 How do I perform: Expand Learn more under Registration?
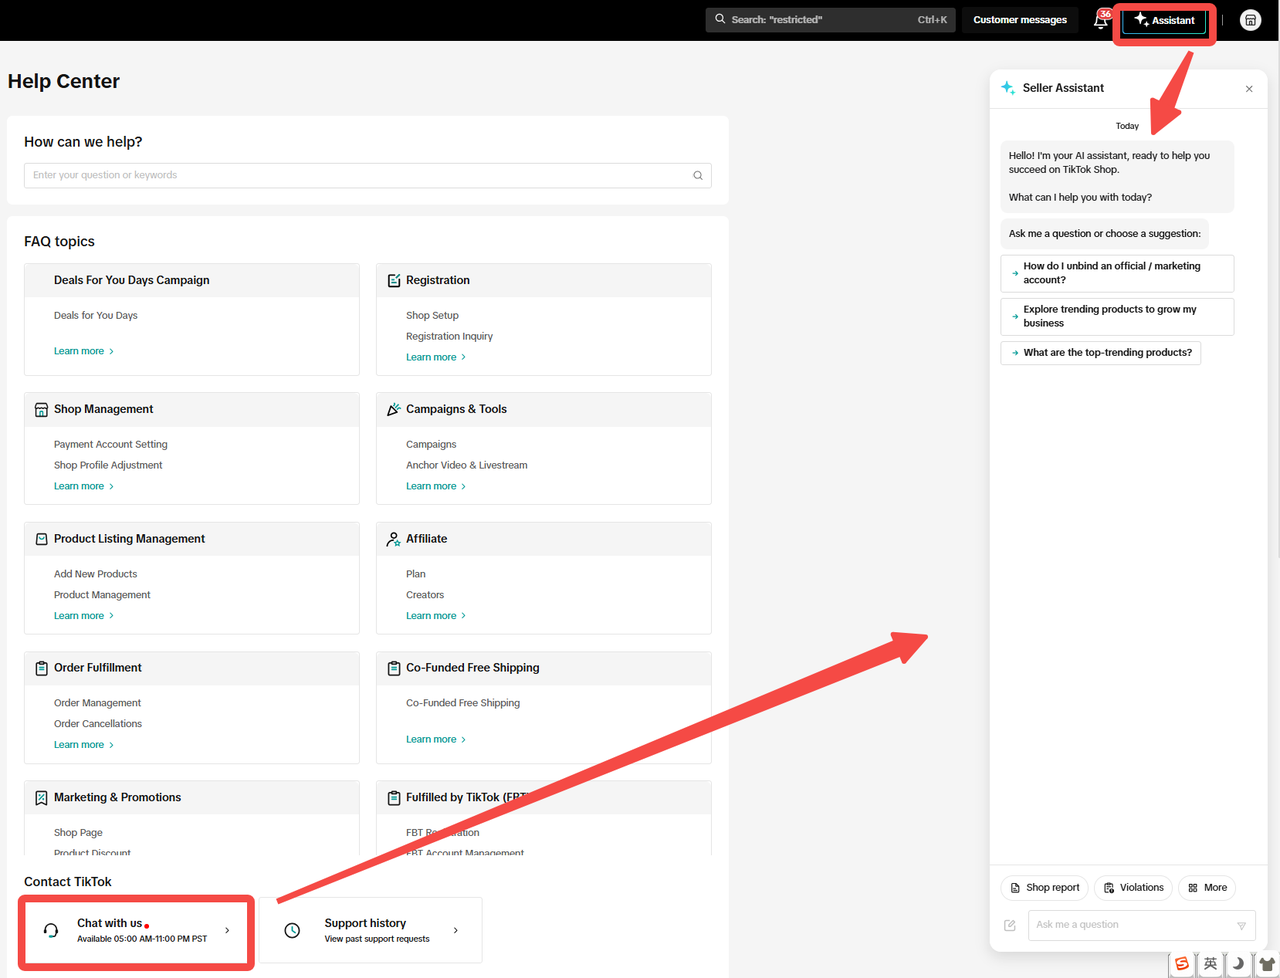coord(435,357)
